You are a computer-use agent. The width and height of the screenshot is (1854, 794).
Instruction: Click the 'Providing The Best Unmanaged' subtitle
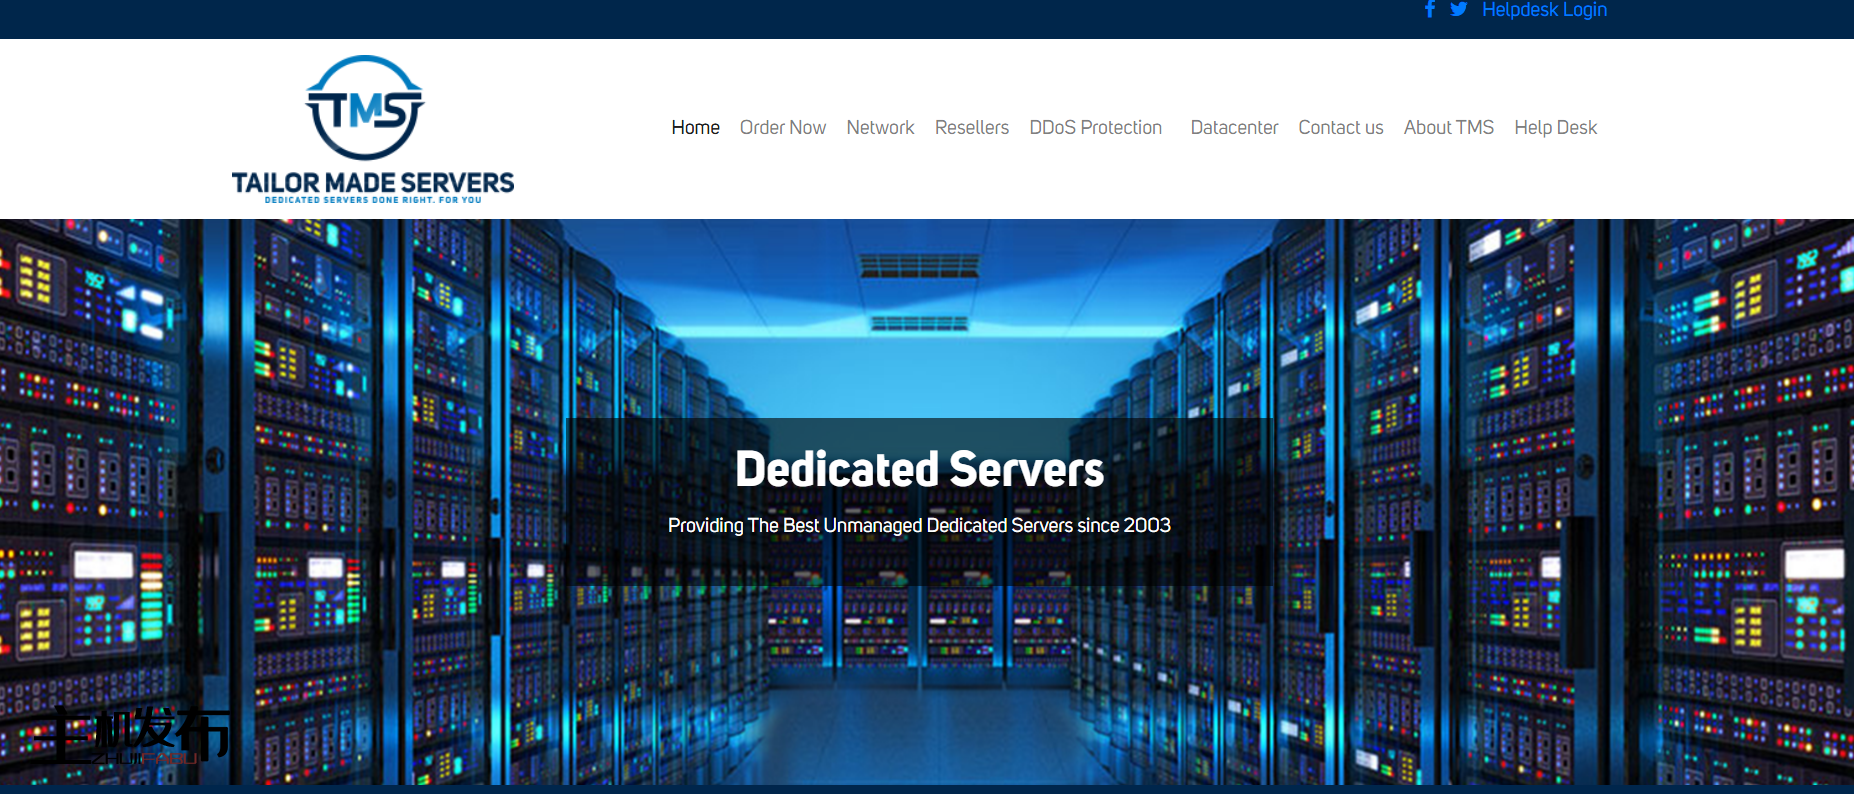(x=919, y=526)
